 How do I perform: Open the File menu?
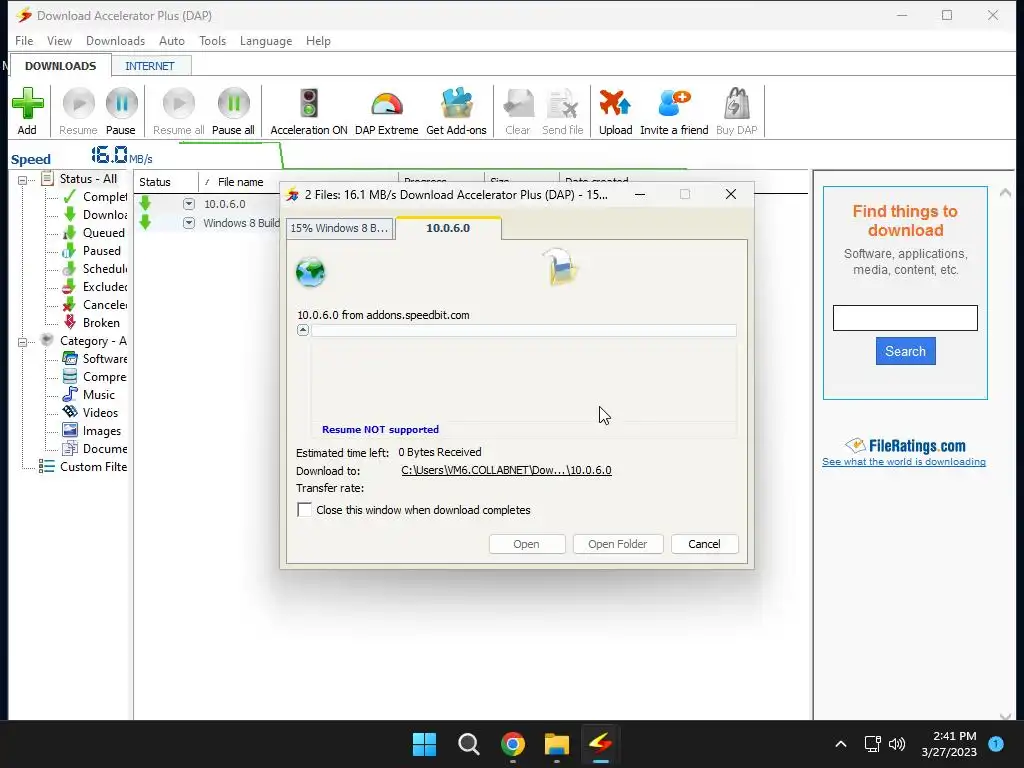(24, 40)
